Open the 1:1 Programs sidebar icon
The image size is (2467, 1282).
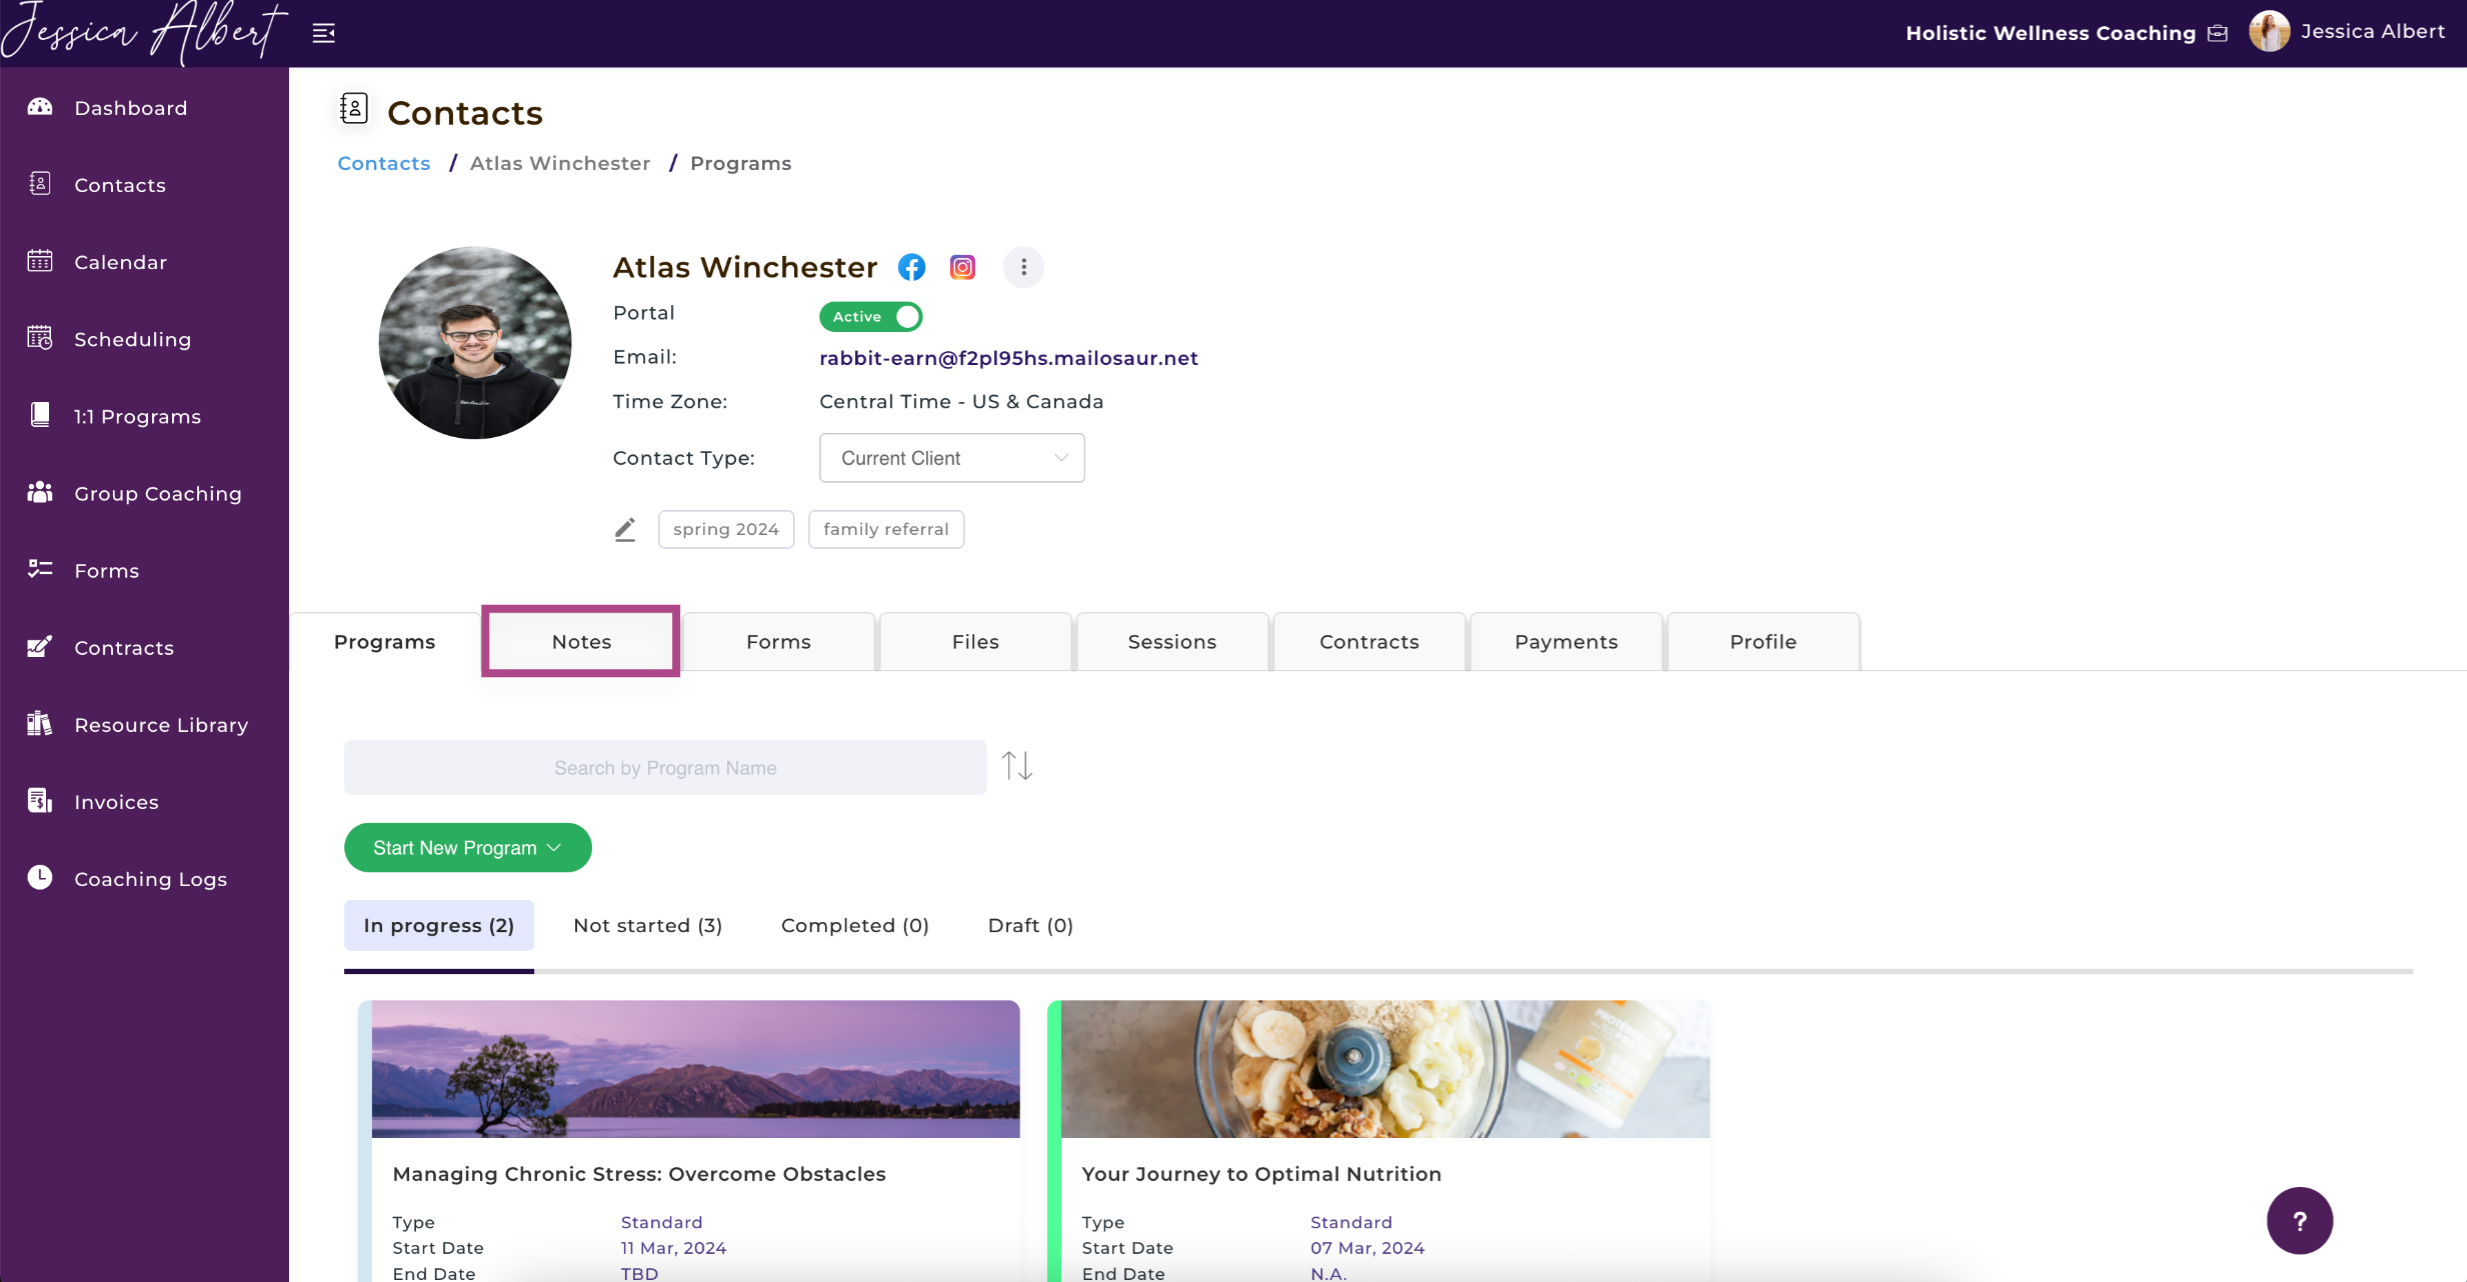pyautogui.click(x=40, y=415)
